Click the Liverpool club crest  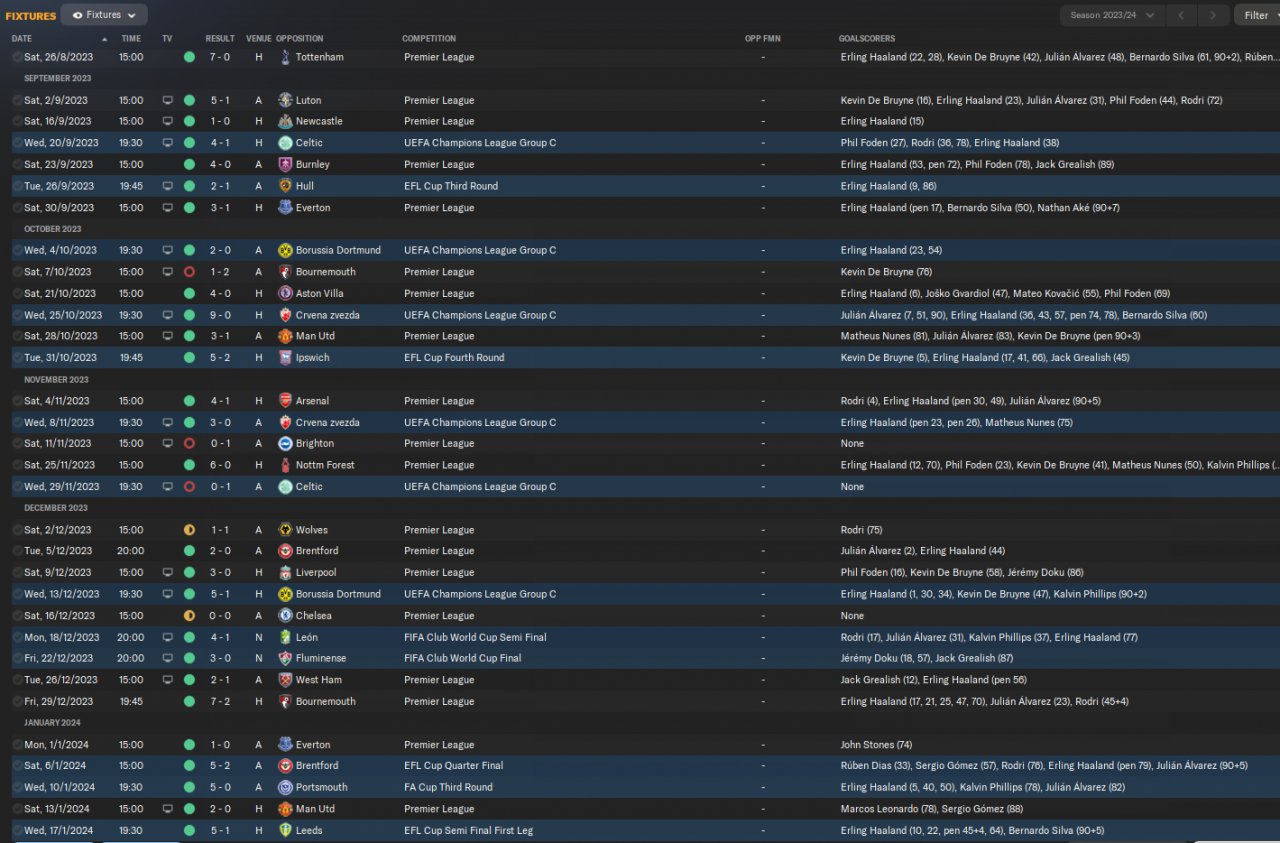[285, 572]
